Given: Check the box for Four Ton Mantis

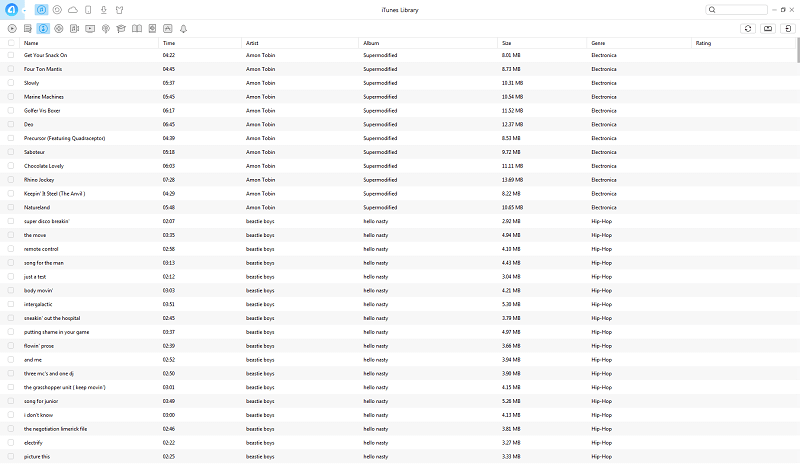Looking at the screenshot, I should tap(11, 69).
